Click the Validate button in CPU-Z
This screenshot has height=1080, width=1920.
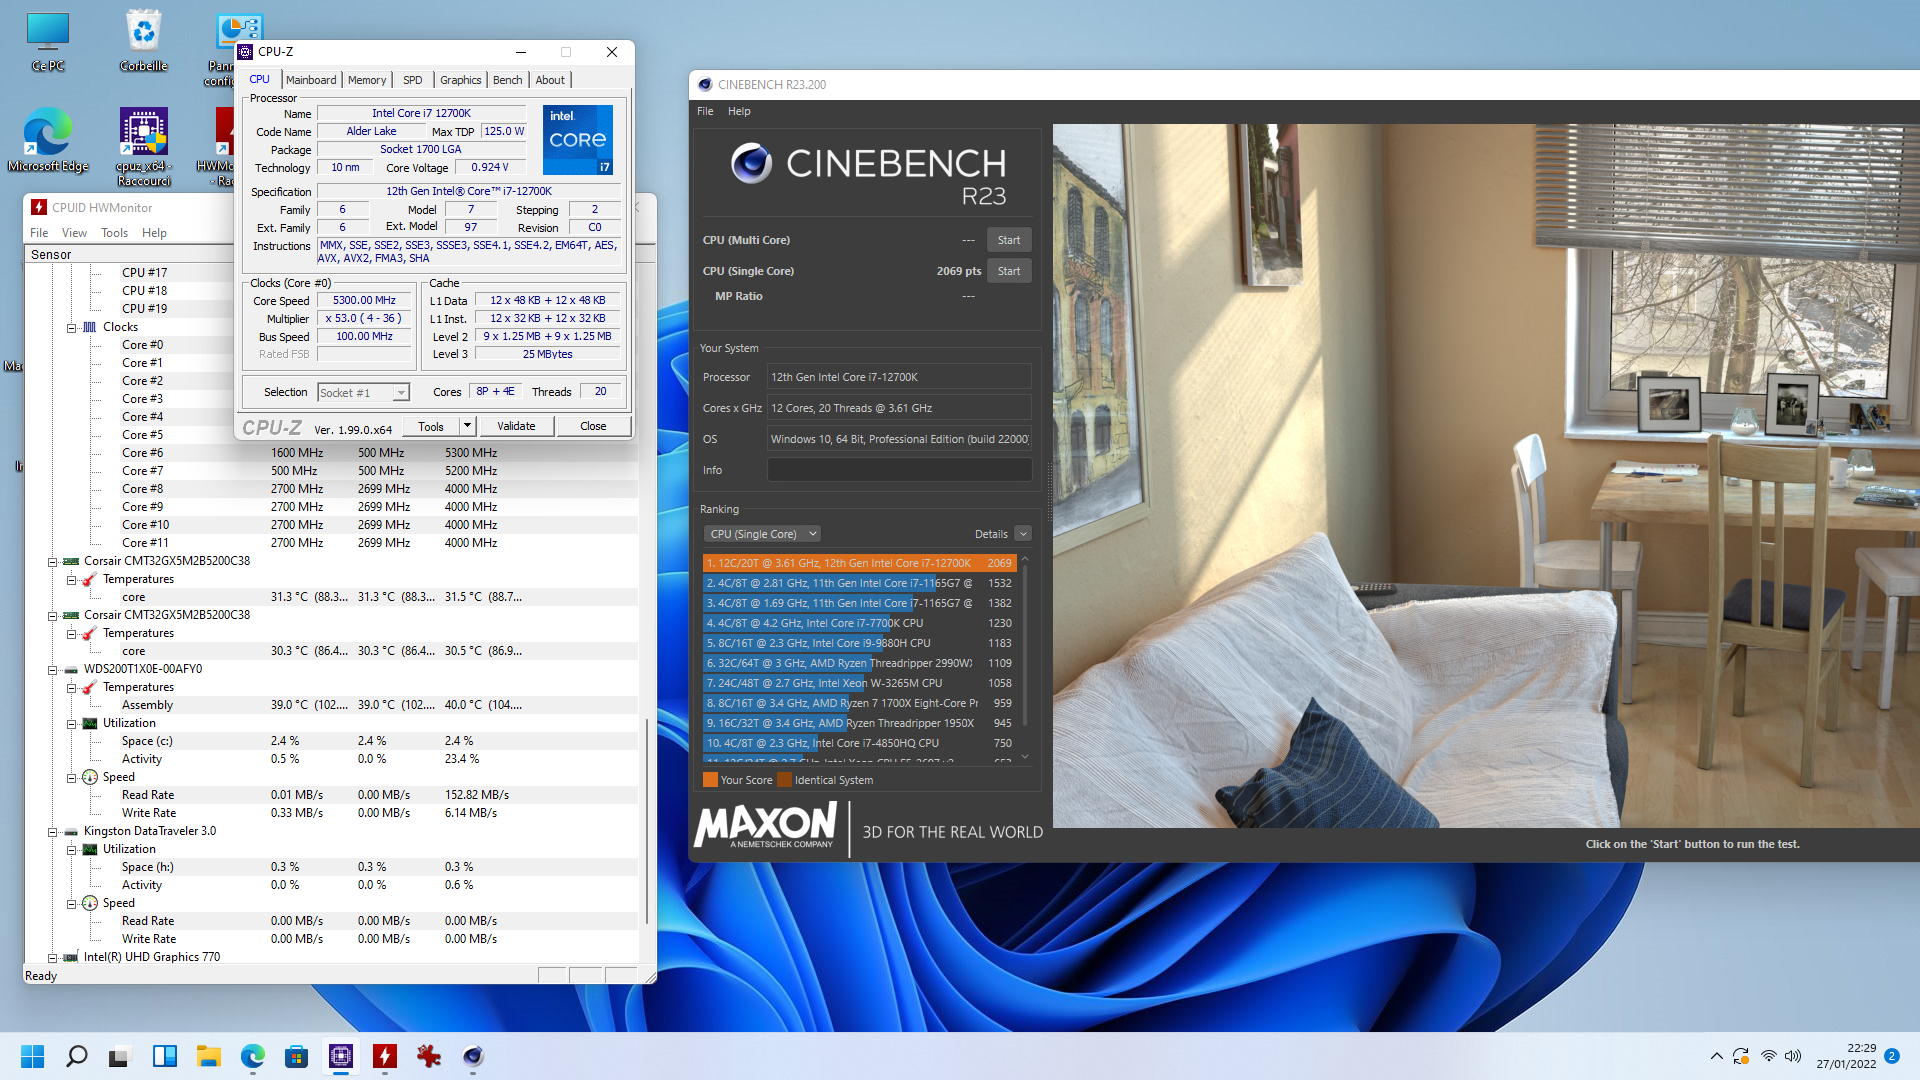(516, 426)
